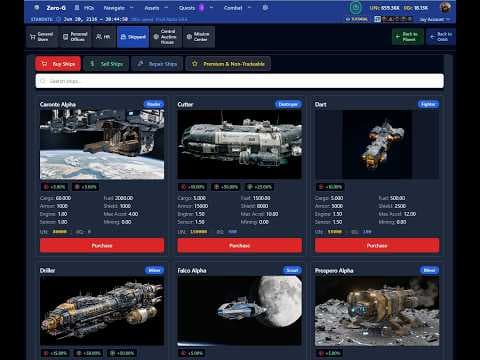Open the General Store tab

coord(42,37)
